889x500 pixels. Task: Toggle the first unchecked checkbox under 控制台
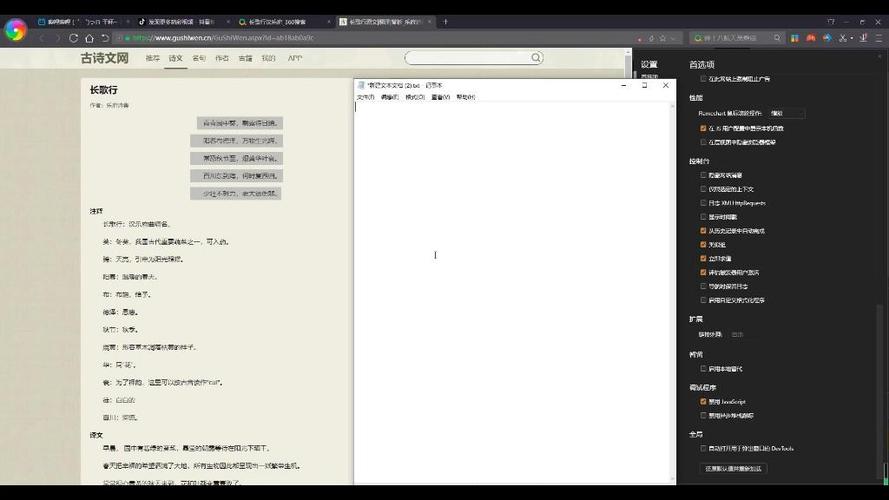click(703, 175)
